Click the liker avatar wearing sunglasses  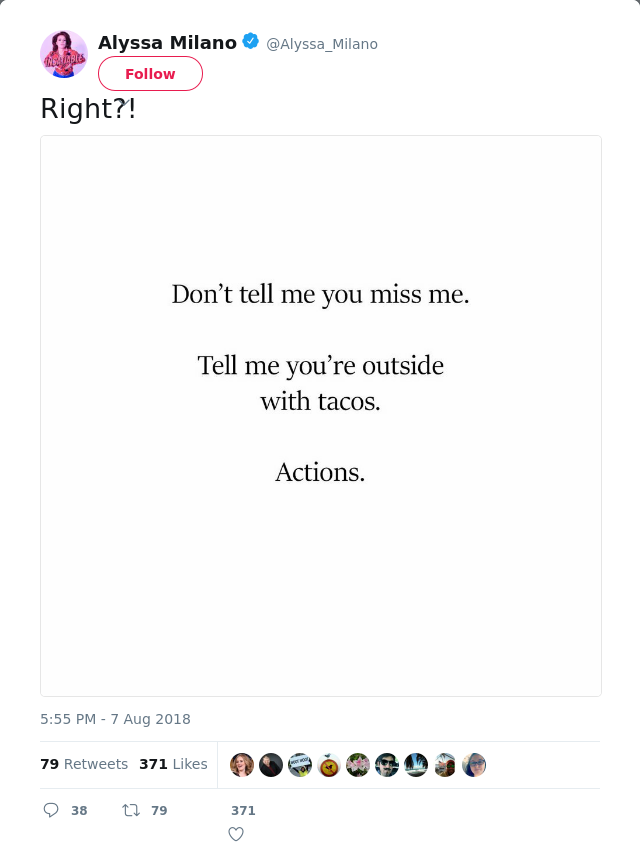tap(387, 765)
